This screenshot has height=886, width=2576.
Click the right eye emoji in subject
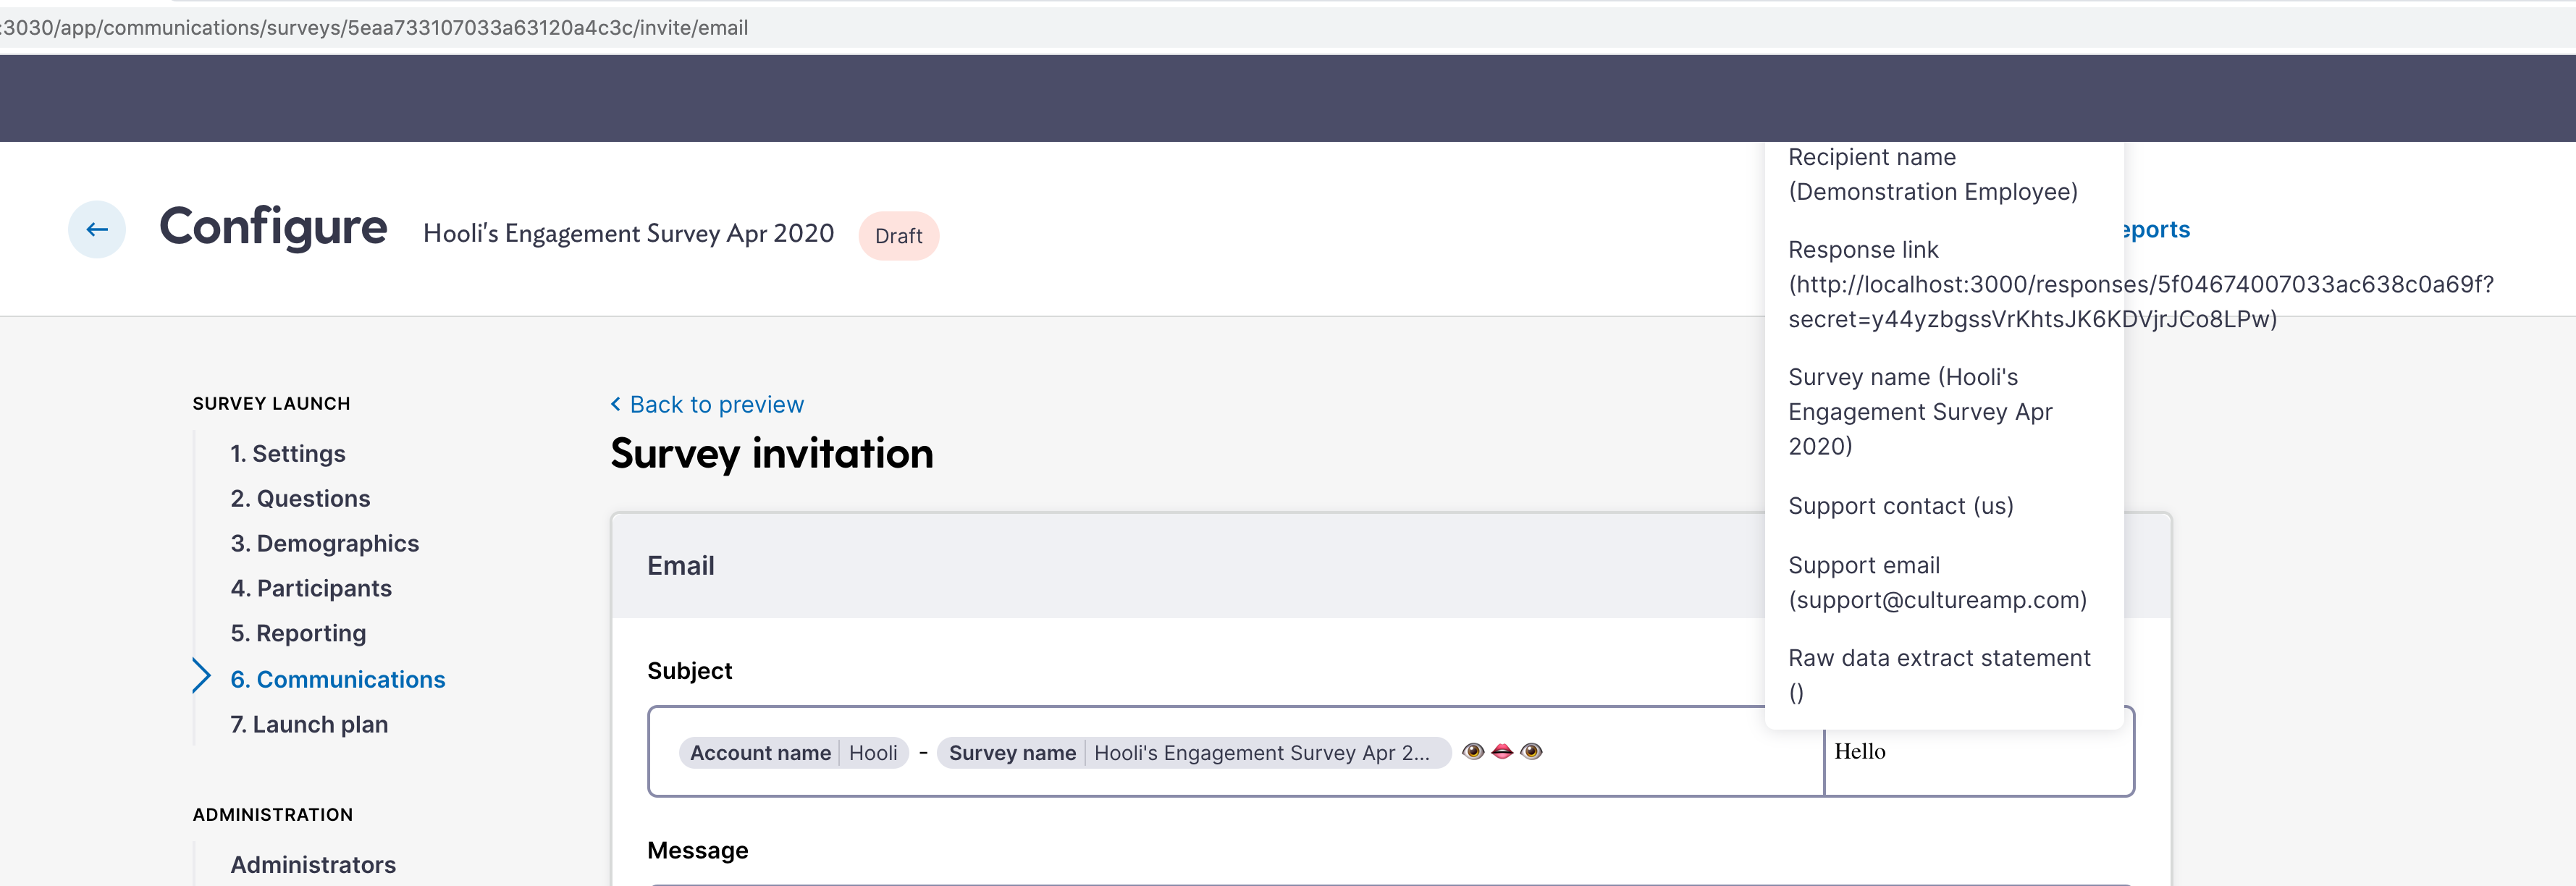(1531, 751)
